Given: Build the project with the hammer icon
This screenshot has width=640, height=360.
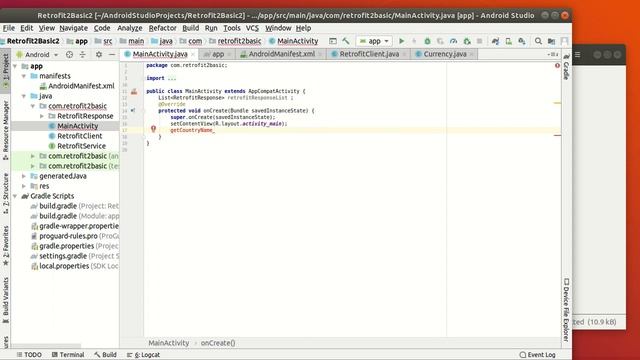Looking at the screenshot, I should coord(346,41).
